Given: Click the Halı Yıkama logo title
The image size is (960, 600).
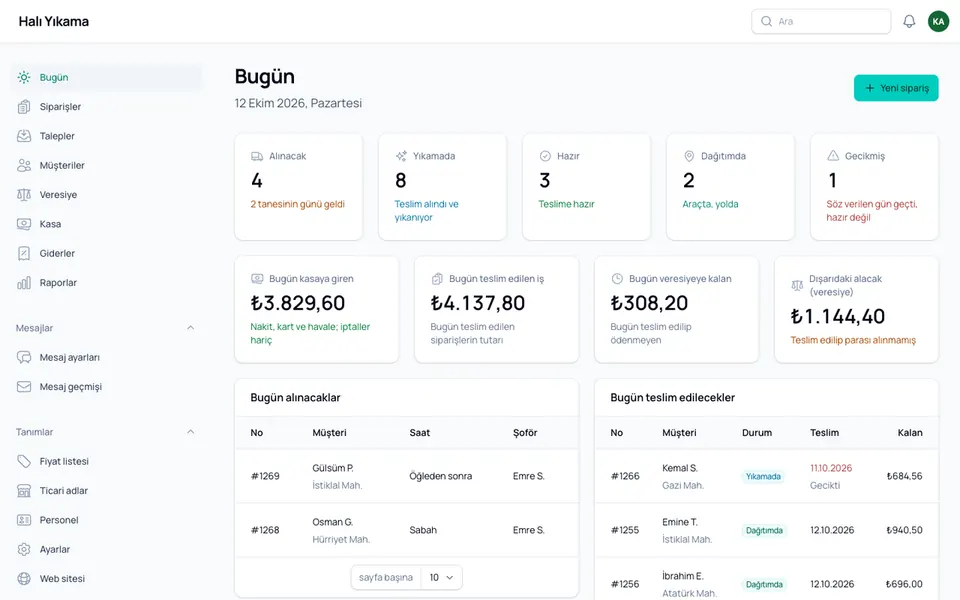Looking at the screenshot, I should tap(54, 21).
